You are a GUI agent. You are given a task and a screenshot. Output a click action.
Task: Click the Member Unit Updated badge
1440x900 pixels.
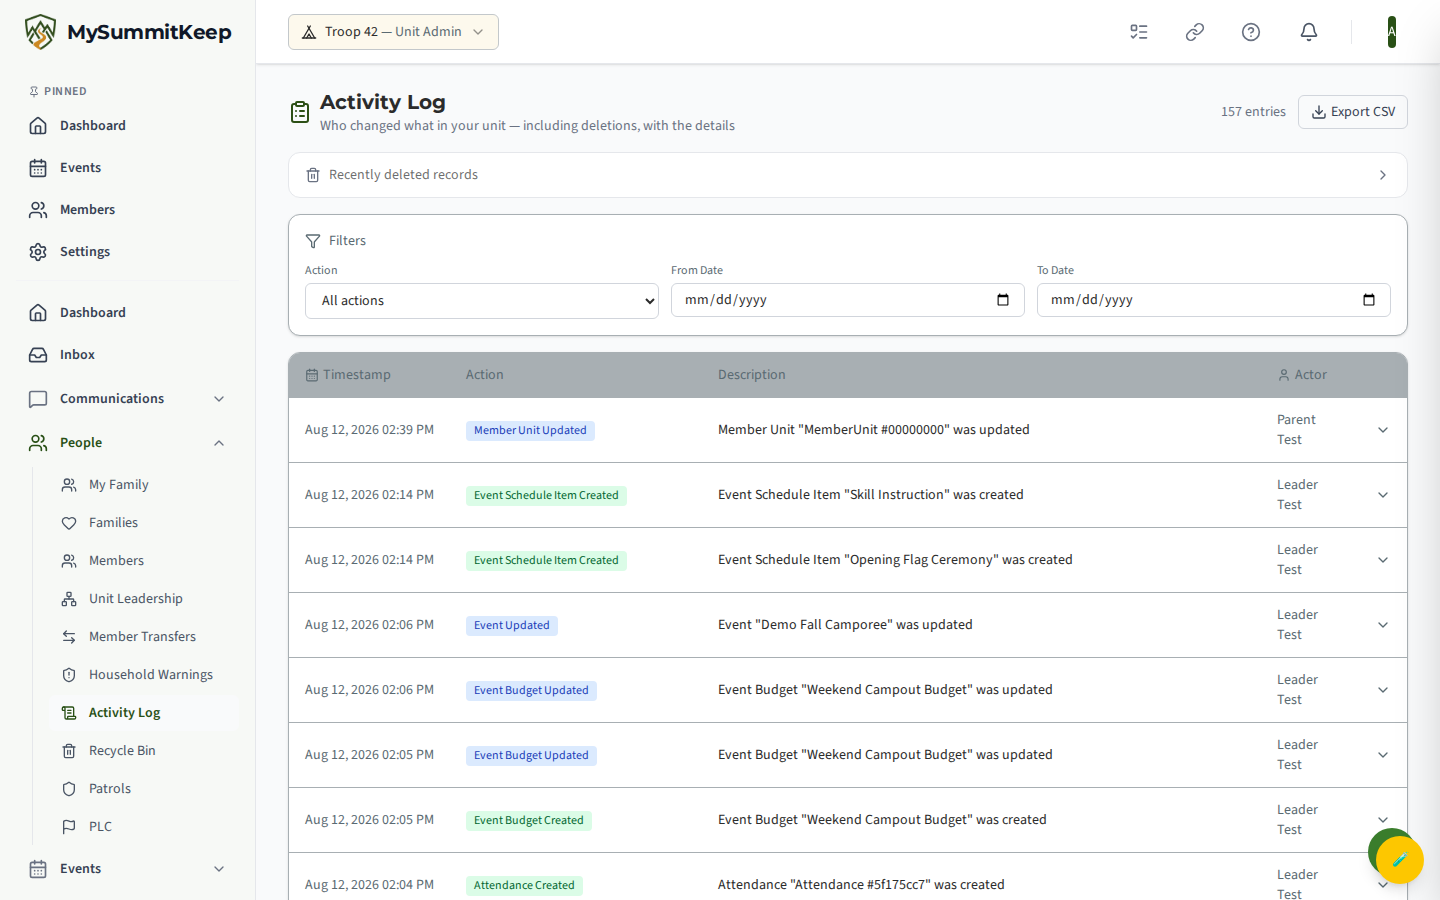[530, 431]
